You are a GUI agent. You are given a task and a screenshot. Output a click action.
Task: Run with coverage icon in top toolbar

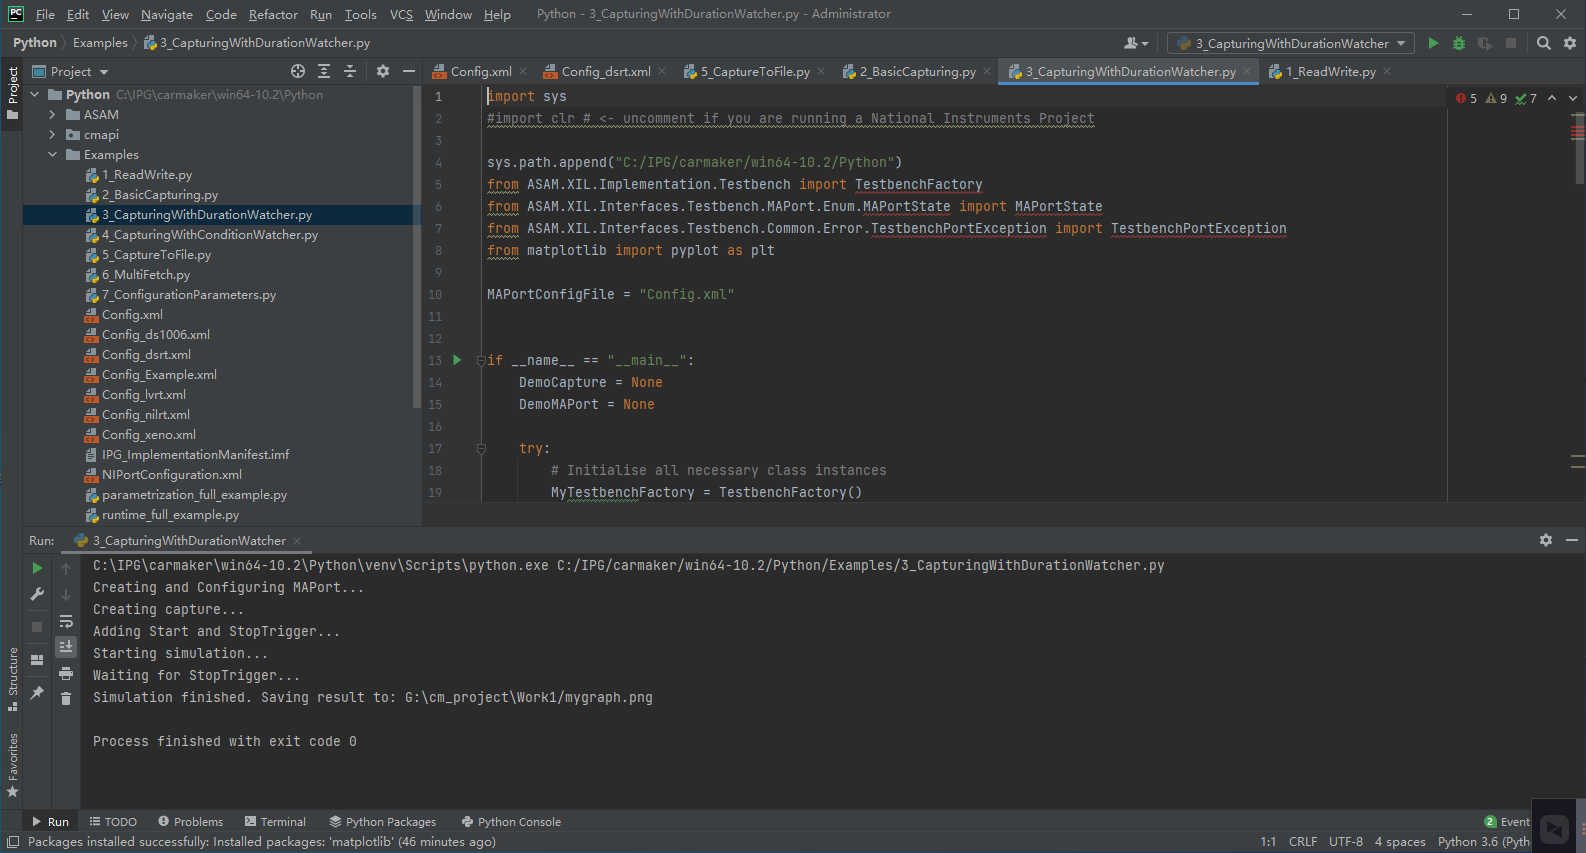tap(1485, 43)
